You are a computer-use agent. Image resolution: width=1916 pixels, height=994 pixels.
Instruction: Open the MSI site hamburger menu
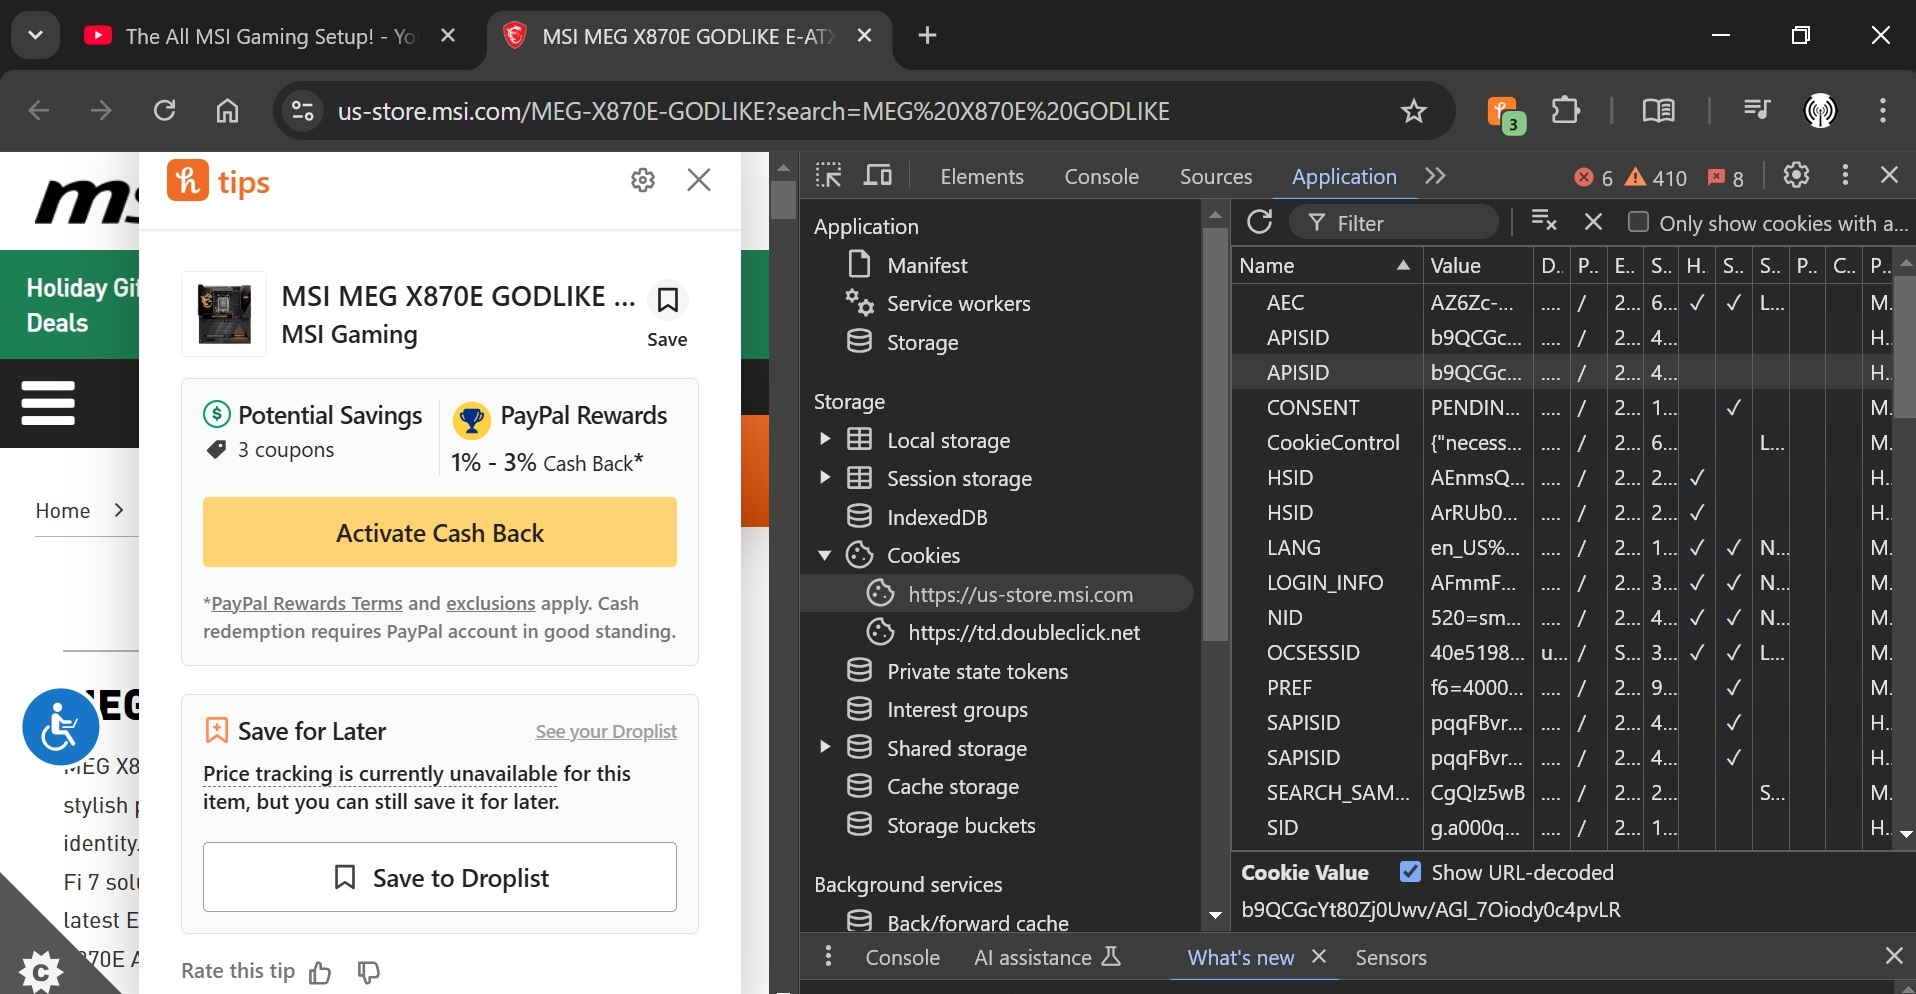pos(48,403)
